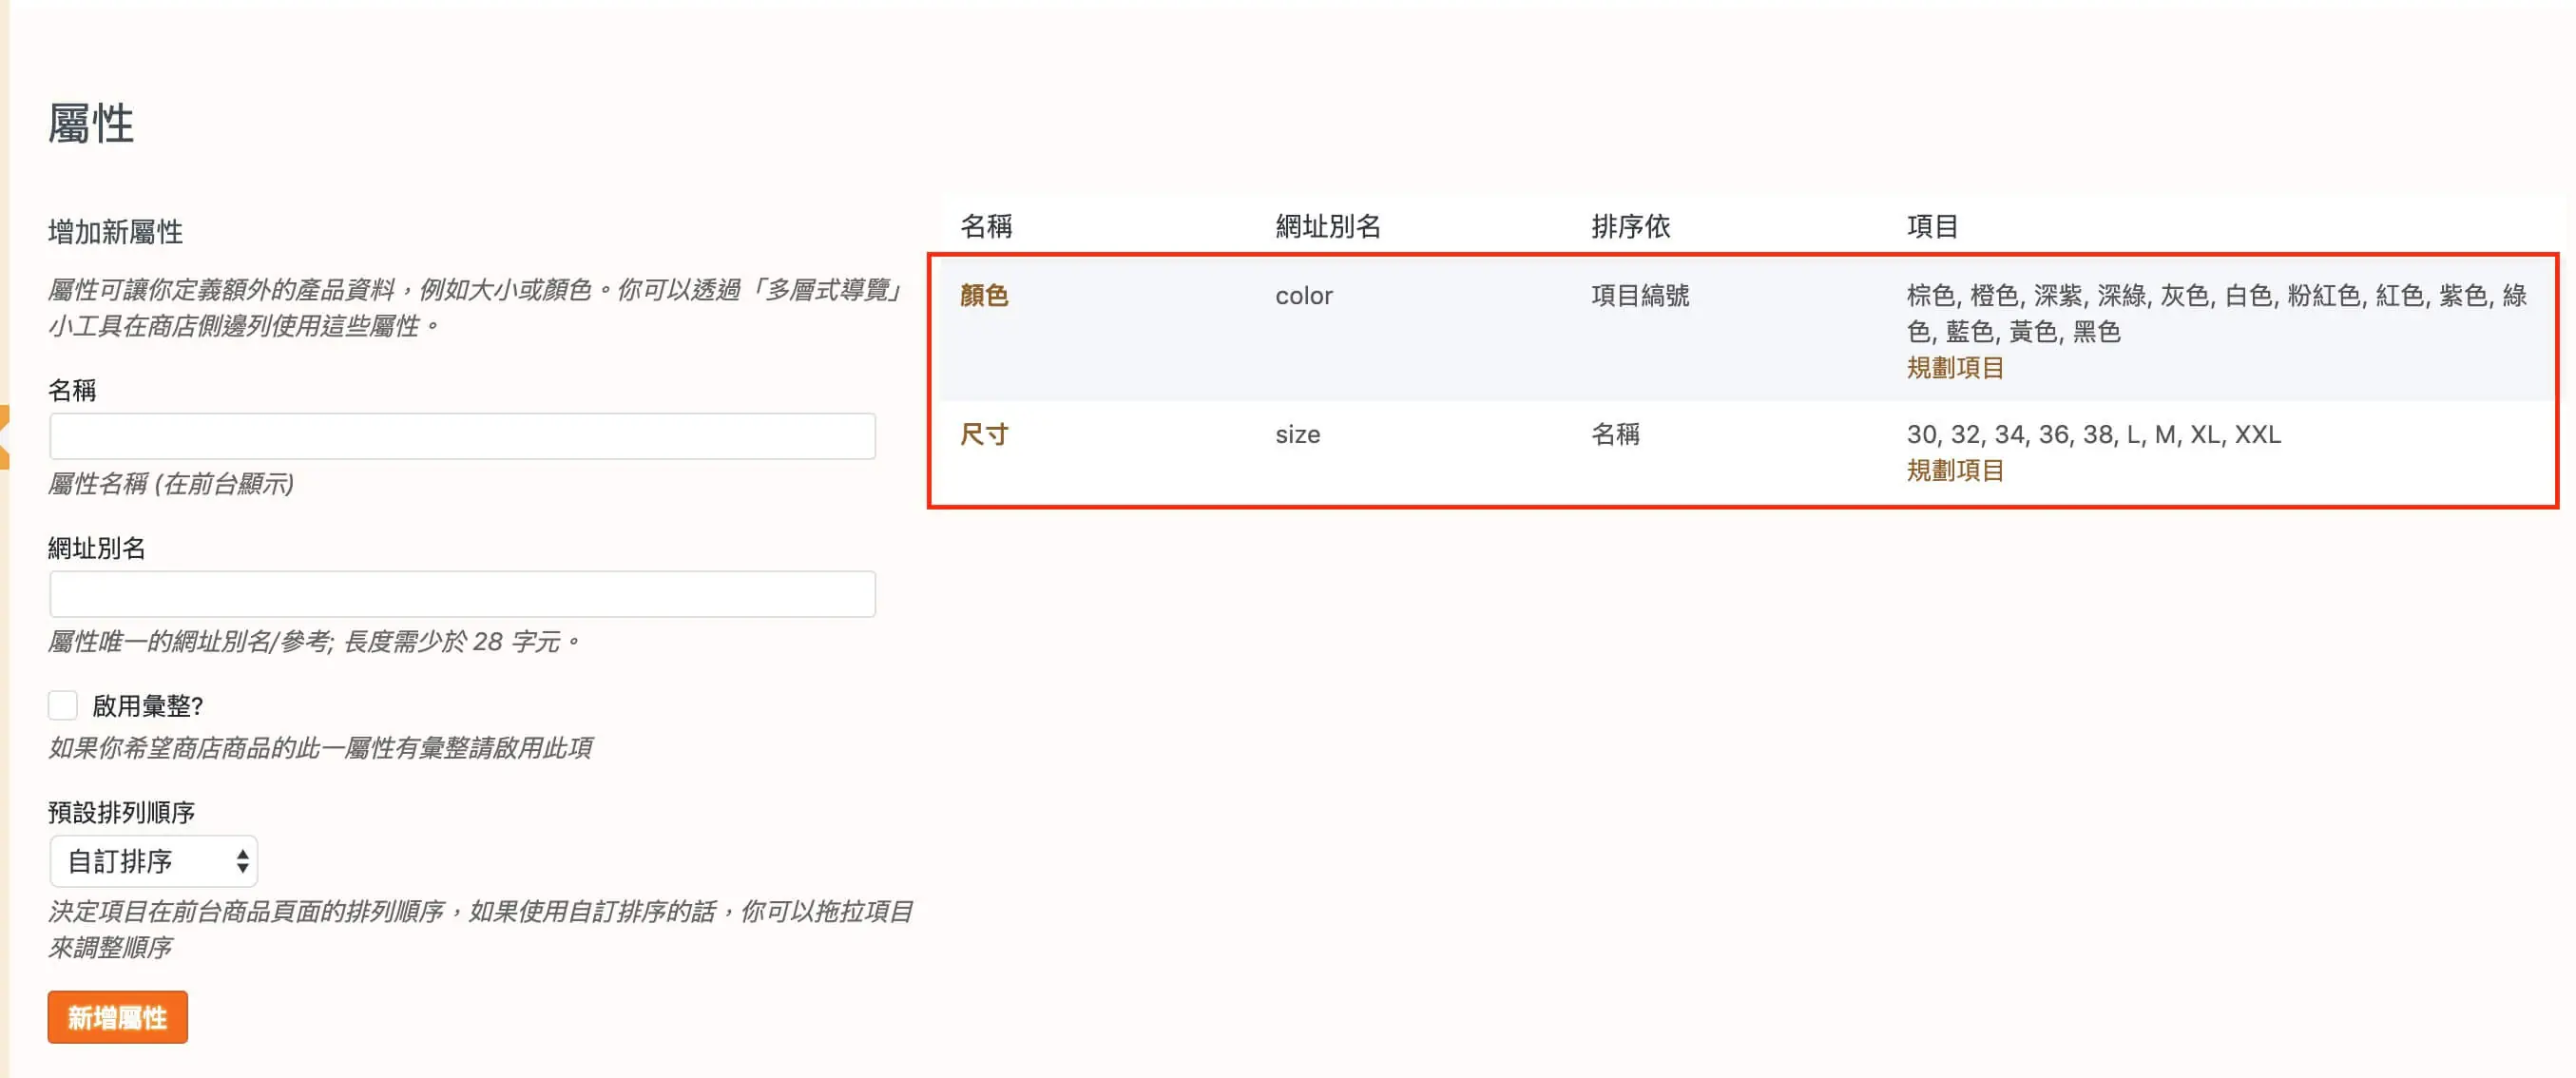Click 規劃項目 under the color terms
This screenshot has height=1078, width=2576.
(1955, 367)
